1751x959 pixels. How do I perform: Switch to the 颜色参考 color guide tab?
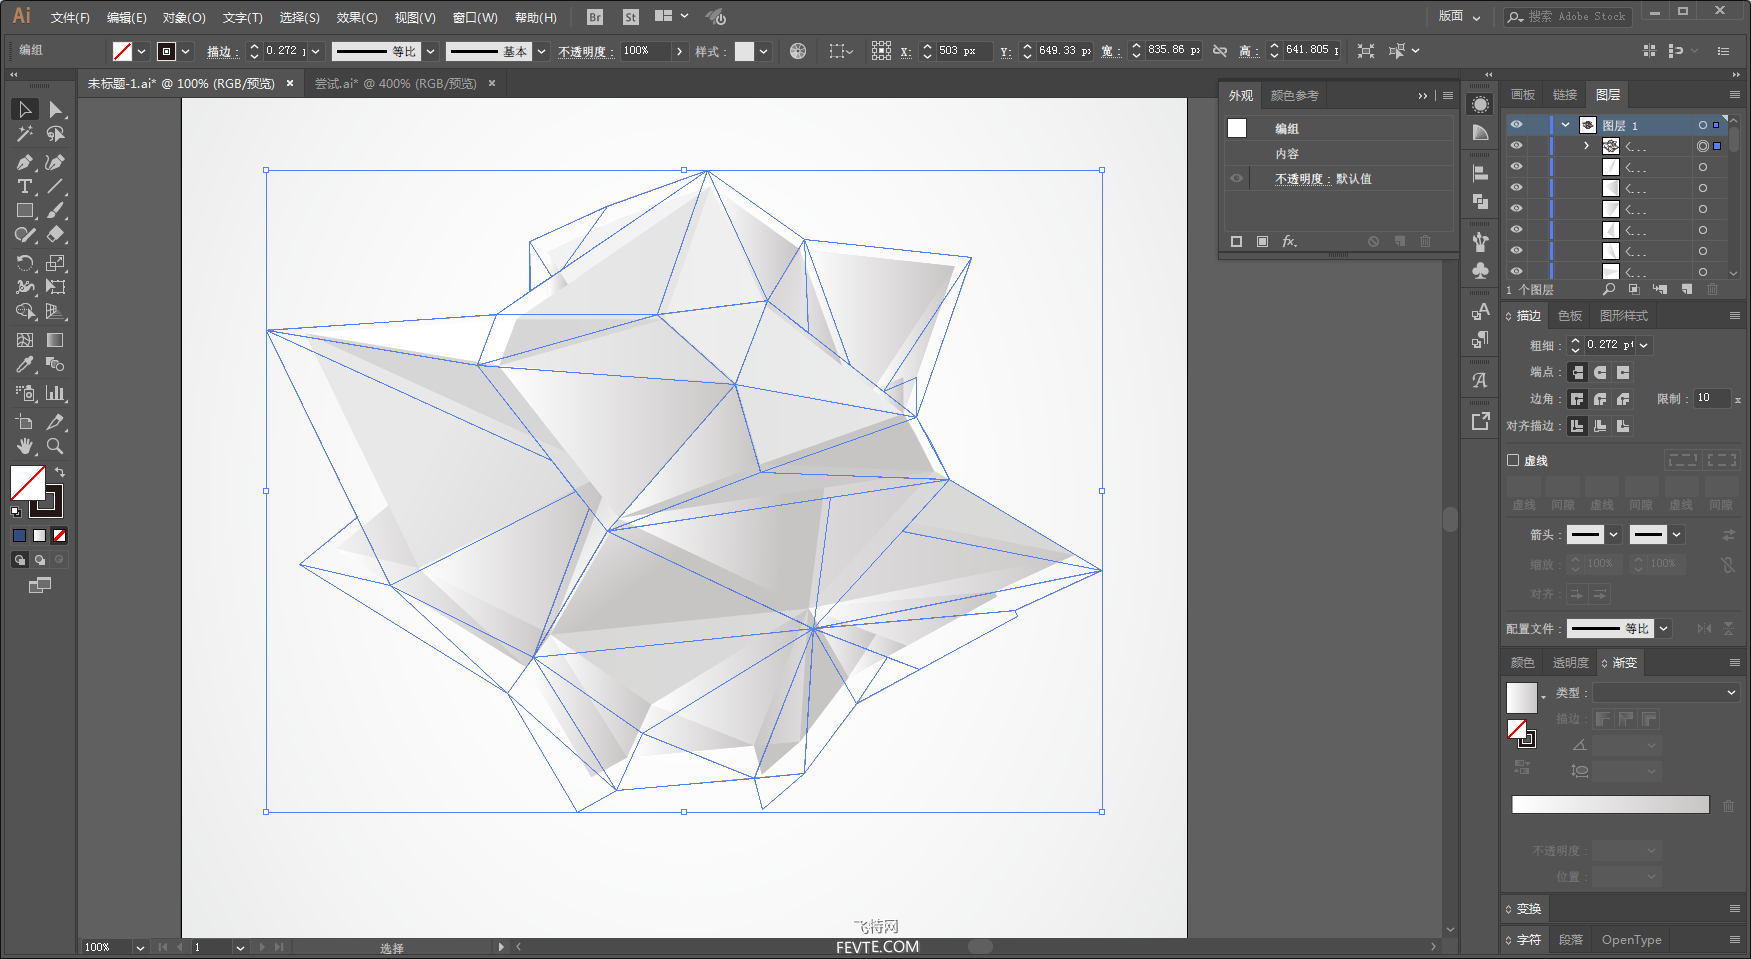[1295, 96]
